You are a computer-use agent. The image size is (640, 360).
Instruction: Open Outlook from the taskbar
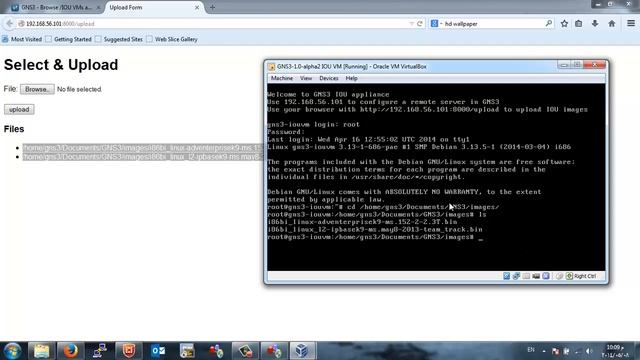click(x=158, y=351)
